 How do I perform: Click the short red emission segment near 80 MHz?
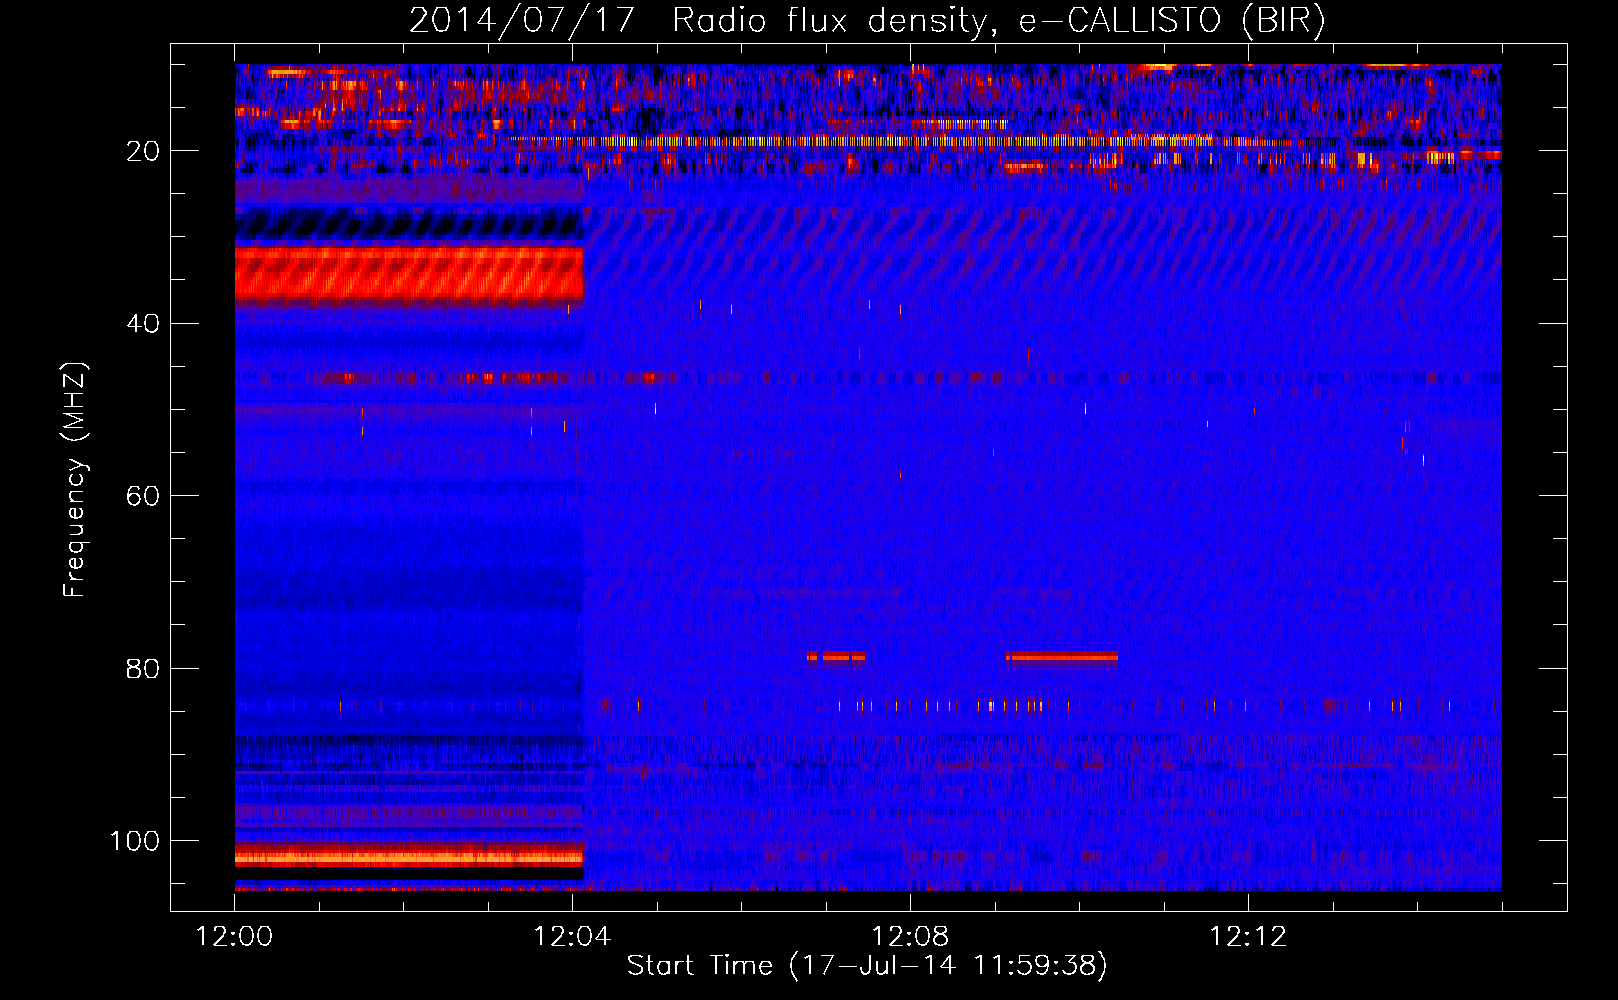click(x=836, y=657)
